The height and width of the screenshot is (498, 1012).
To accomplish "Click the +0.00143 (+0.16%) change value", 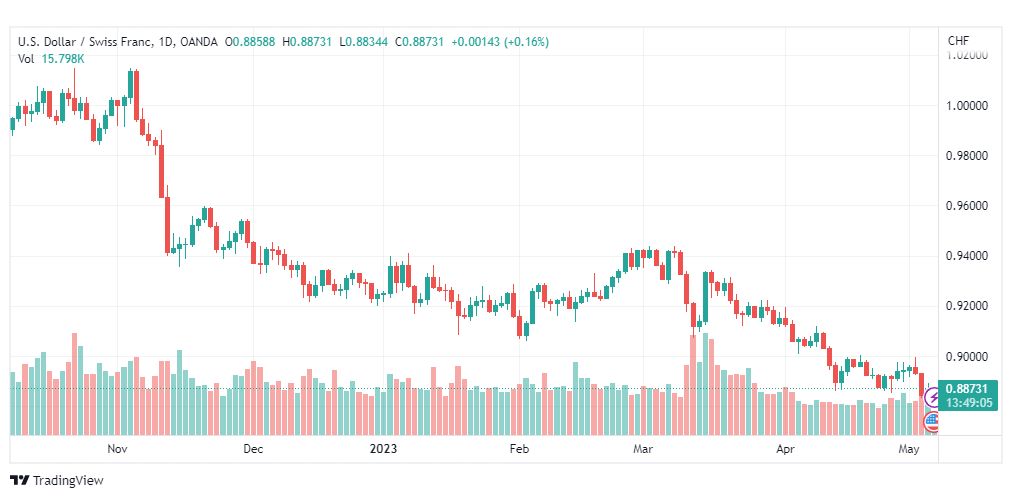I will click(500, 42).
